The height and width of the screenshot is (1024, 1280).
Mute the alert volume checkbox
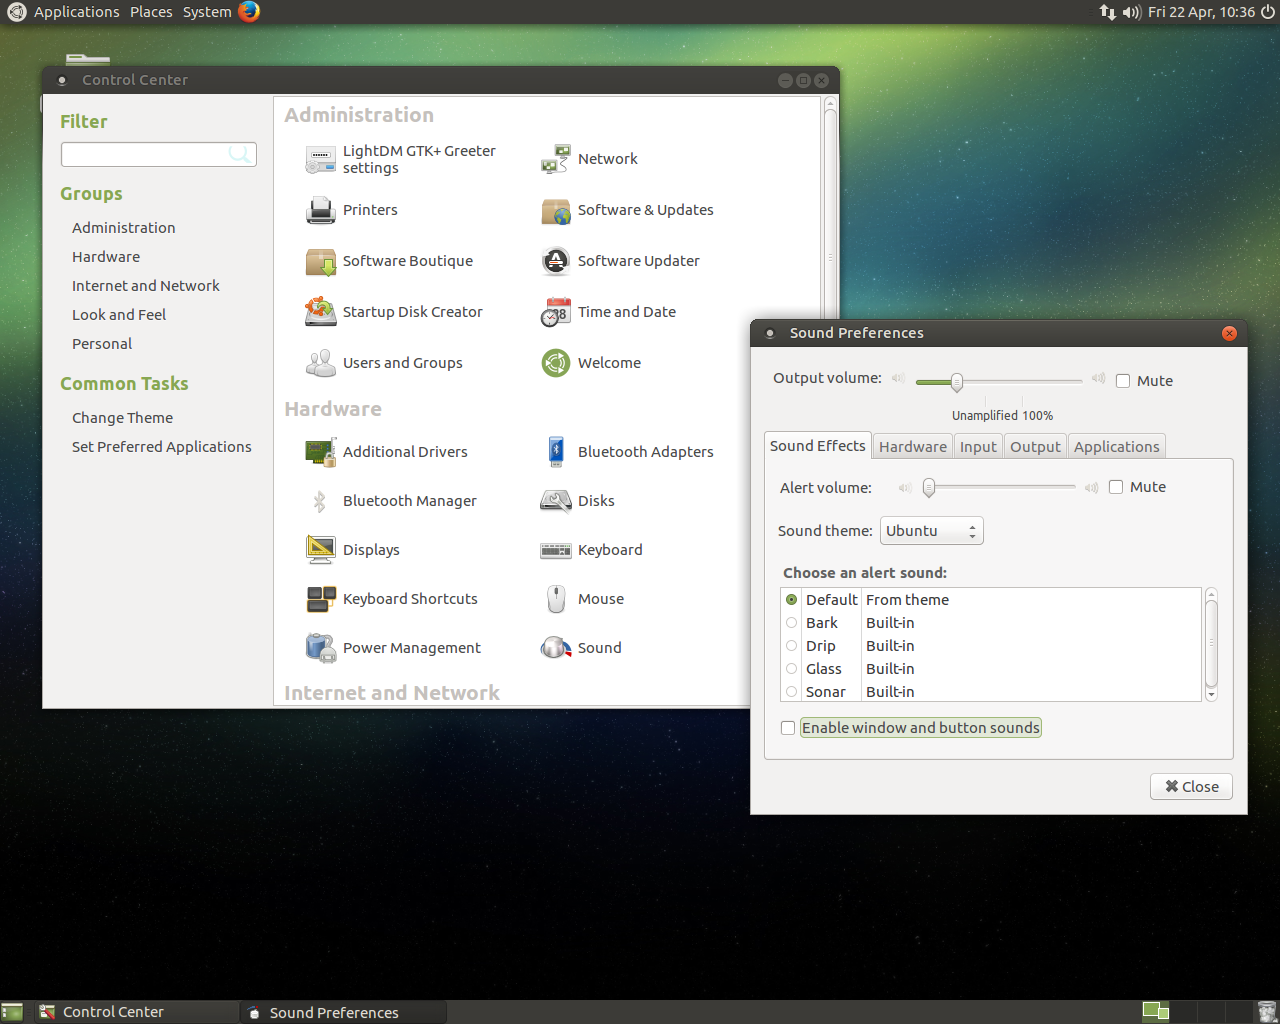pyautogui.click(x=1116, y=487)
